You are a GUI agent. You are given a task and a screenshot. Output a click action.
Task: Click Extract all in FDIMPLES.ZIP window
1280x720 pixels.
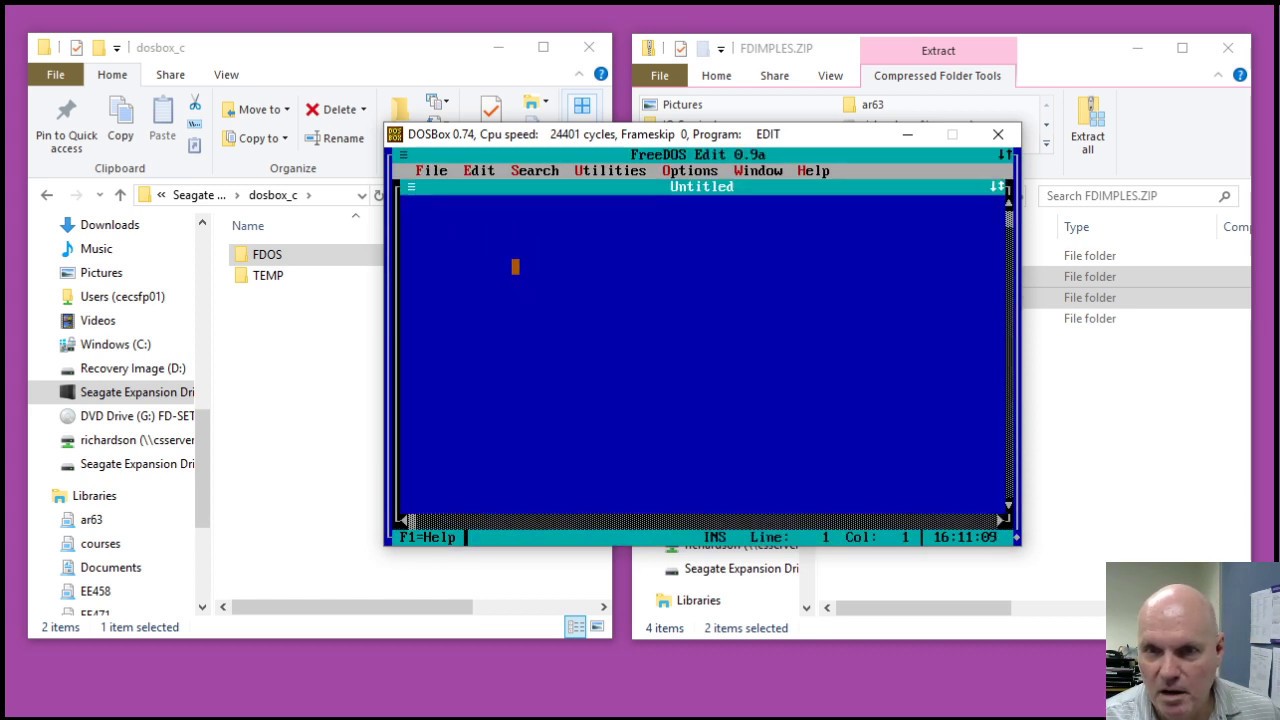[x=1088, y=126]
